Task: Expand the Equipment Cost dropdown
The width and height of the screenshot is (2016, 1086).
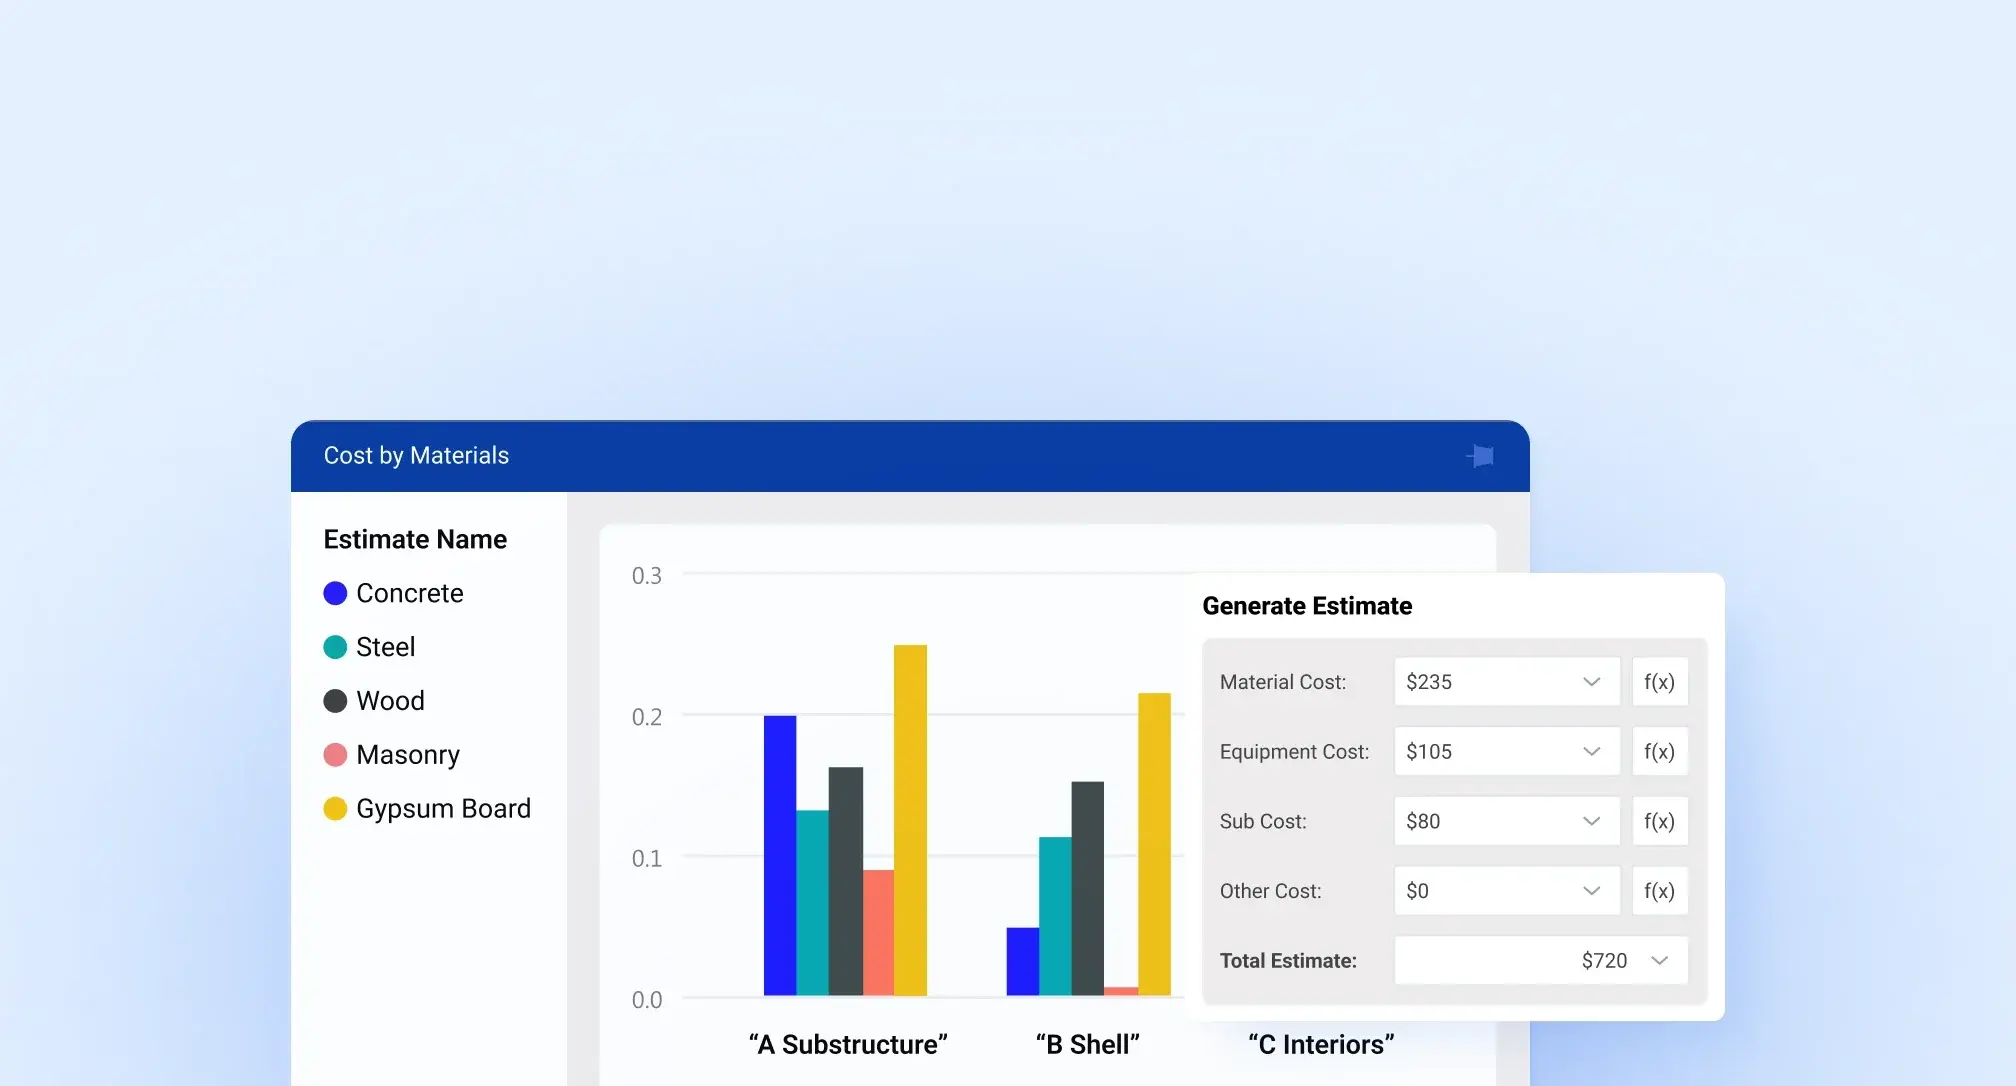Action: pyautogui.click(x=1591, y=752)
